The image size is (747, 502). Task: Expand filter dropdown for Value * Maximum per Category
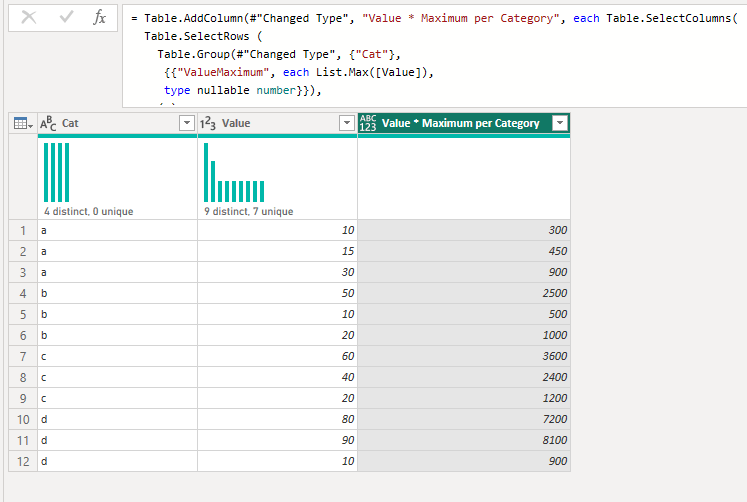coord(559,123)
